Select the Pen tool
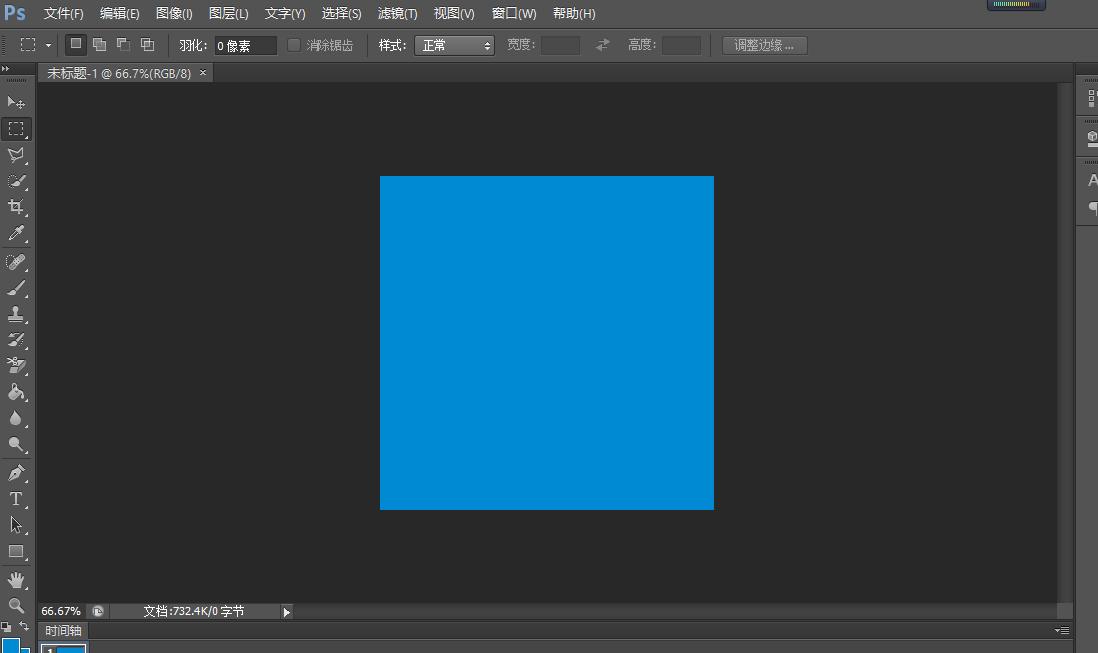 pyautogui.click(x=15, y=472)
